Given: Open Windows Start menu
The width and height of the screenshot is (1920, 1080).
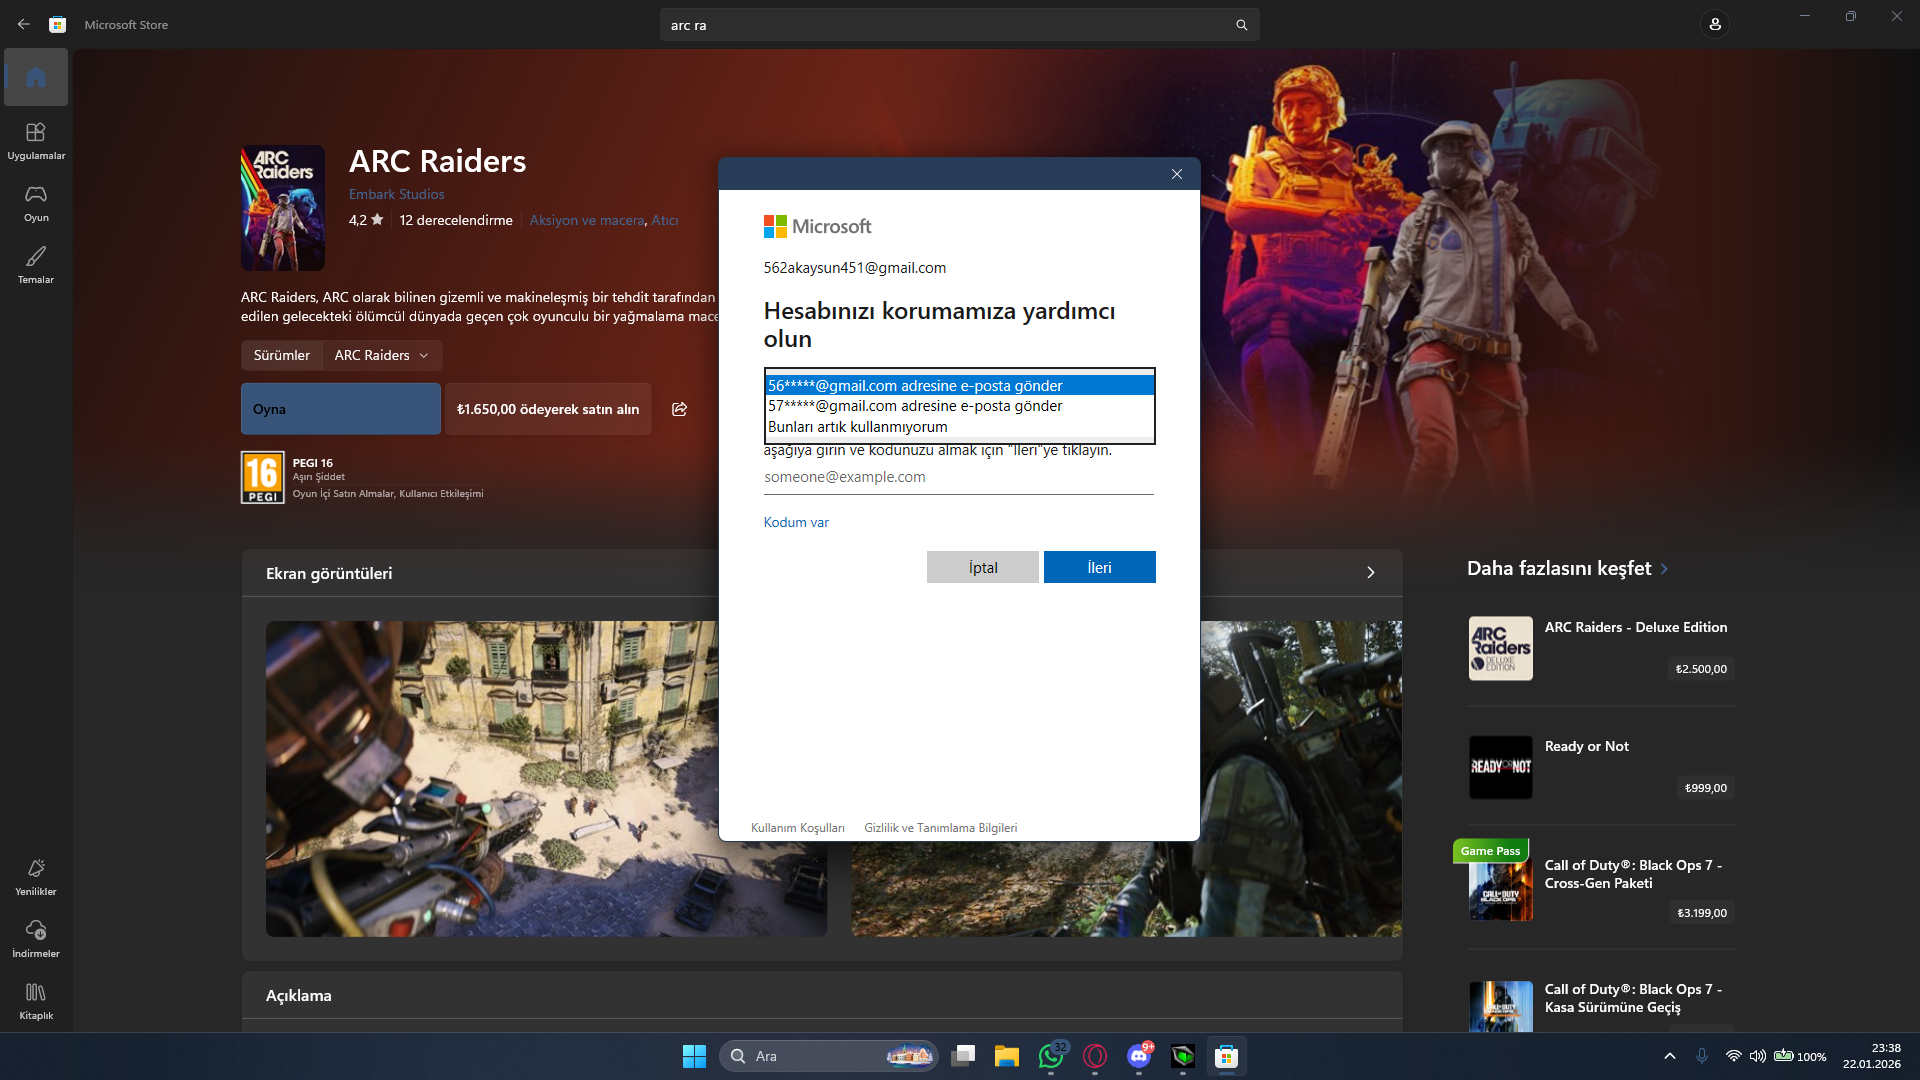Looking at the screenshot, I should [694, 1056].
